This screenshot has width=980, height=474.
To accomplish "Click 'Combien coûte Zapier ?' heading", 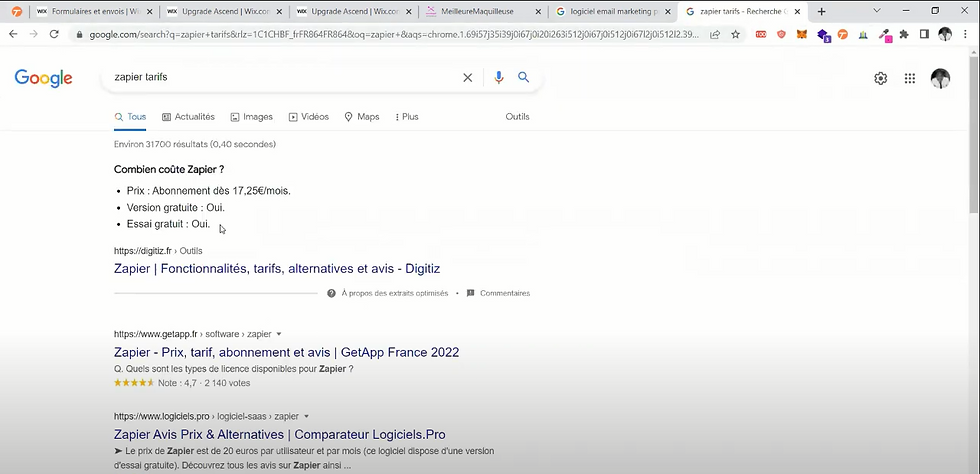I will tap(169, 169).
